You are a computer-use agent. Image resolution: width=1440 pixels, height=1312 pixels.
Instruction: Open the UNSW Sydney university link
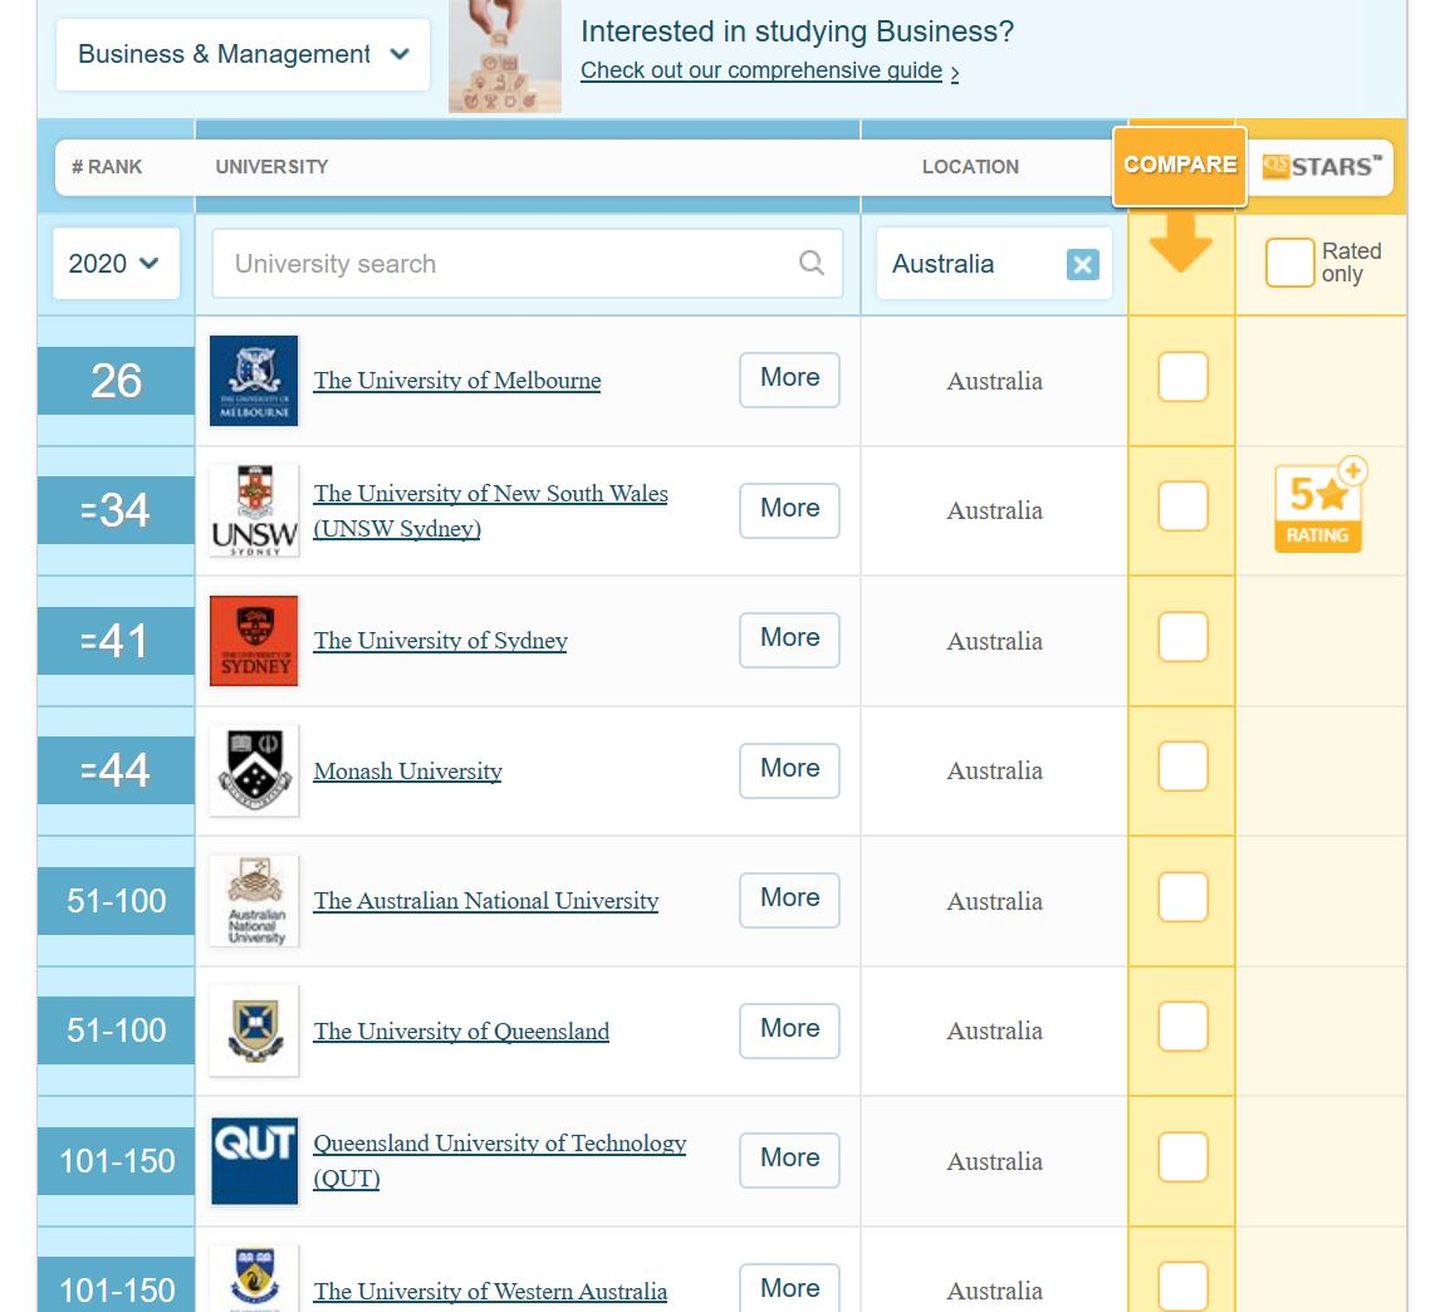point(490,511)
